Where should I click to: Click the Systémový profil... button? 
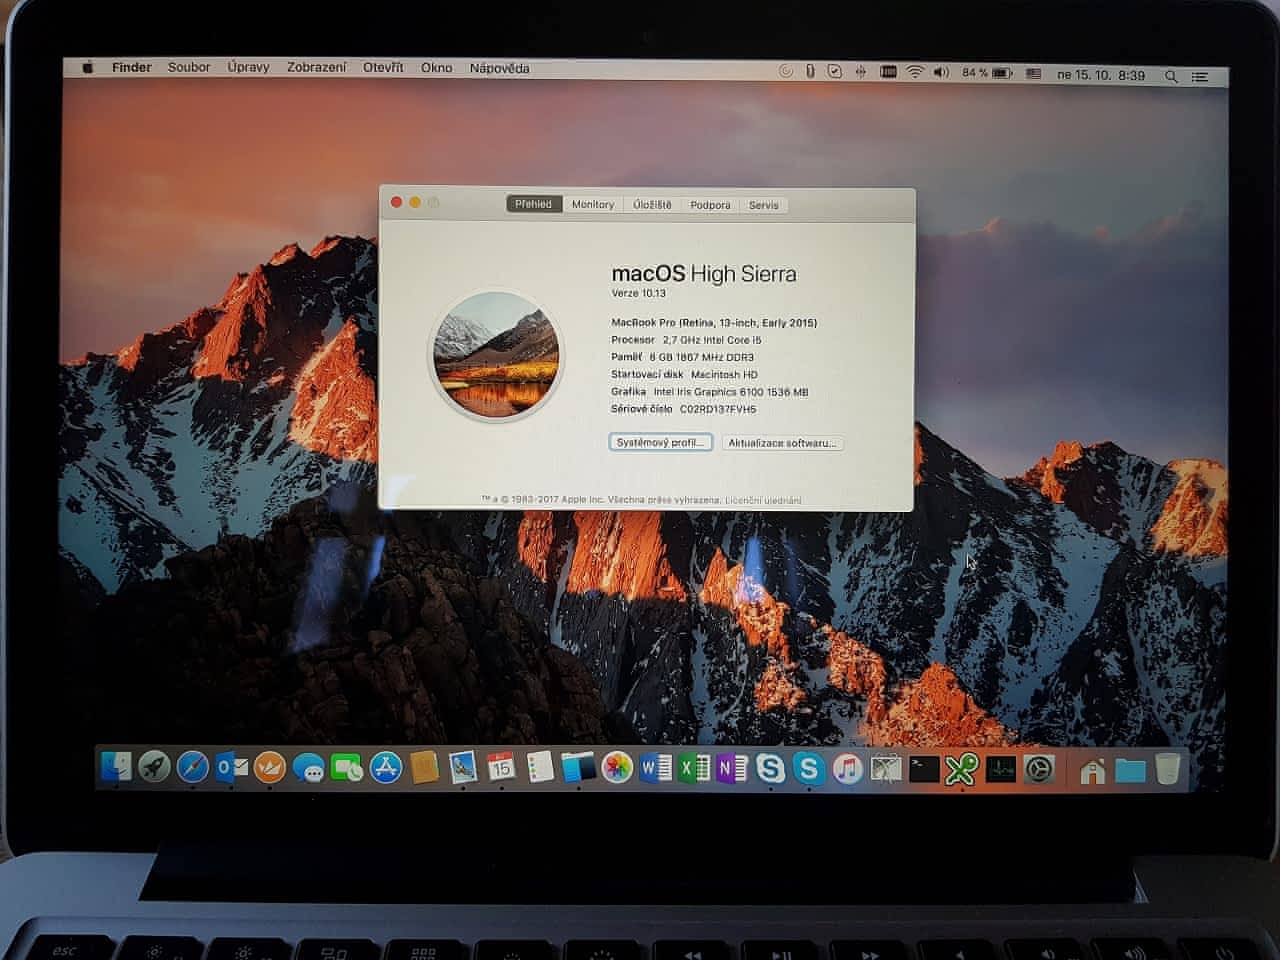[x=660, y=442]
